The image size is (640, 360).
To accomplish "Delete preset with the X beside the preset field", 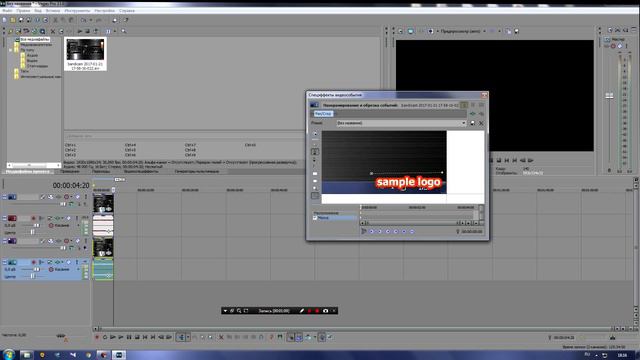I will pos(481,123).
